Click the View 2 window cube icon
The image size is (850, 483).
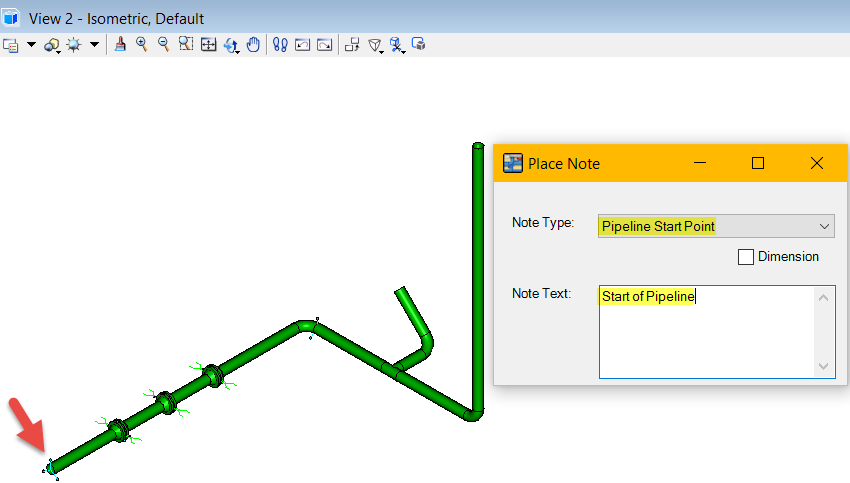click(11, 18)
